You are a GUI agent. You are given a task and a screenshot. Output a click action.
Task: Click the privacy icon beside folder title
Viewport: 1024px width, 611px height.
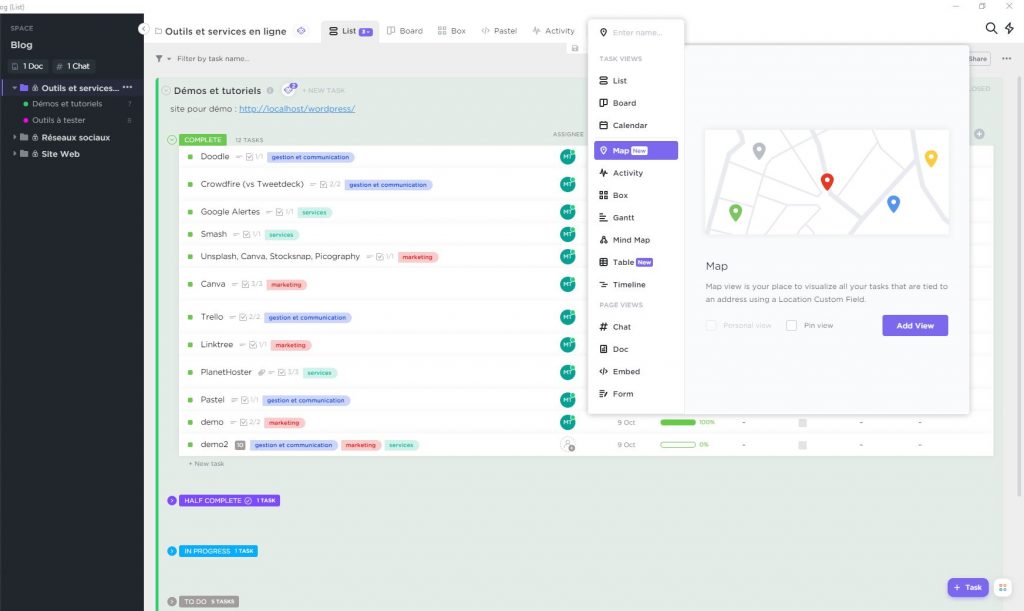301,31
